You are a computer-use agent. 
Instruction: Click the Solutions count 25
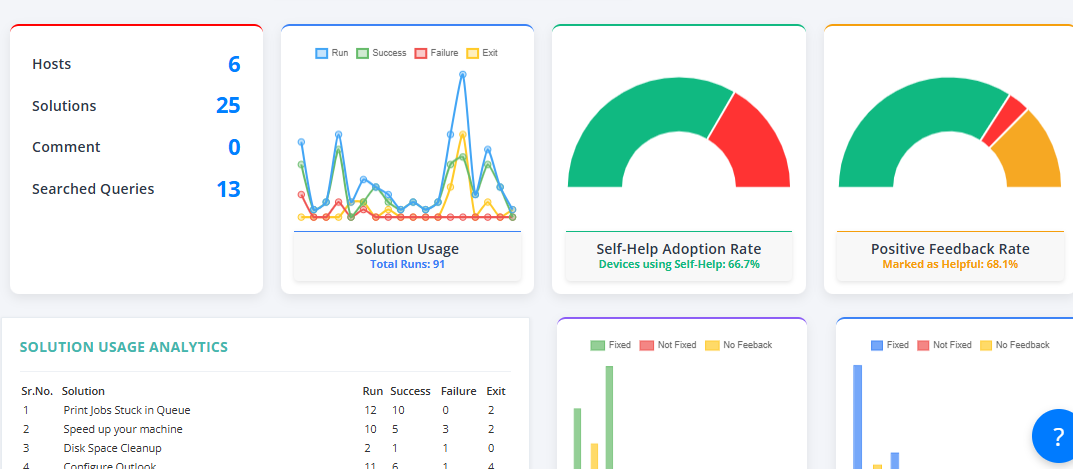[x=228, y=105]
